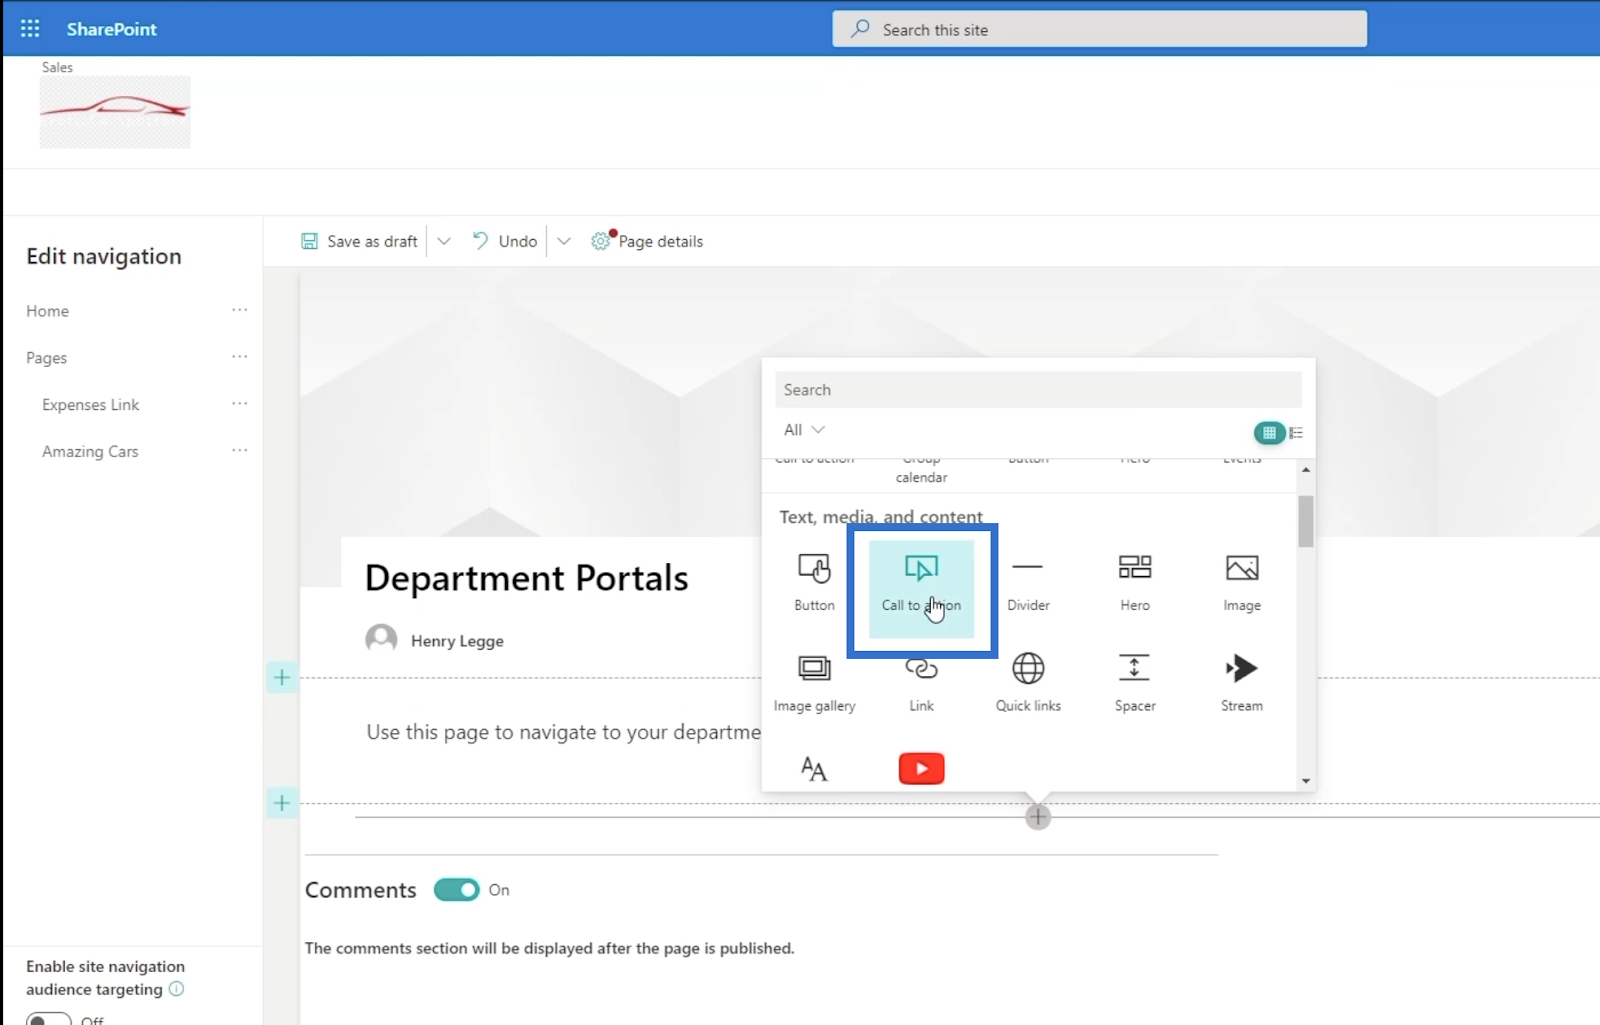Open the SharePoint app launcher waffle icon
1600x1025 pixels.
[x=30, y=29]
